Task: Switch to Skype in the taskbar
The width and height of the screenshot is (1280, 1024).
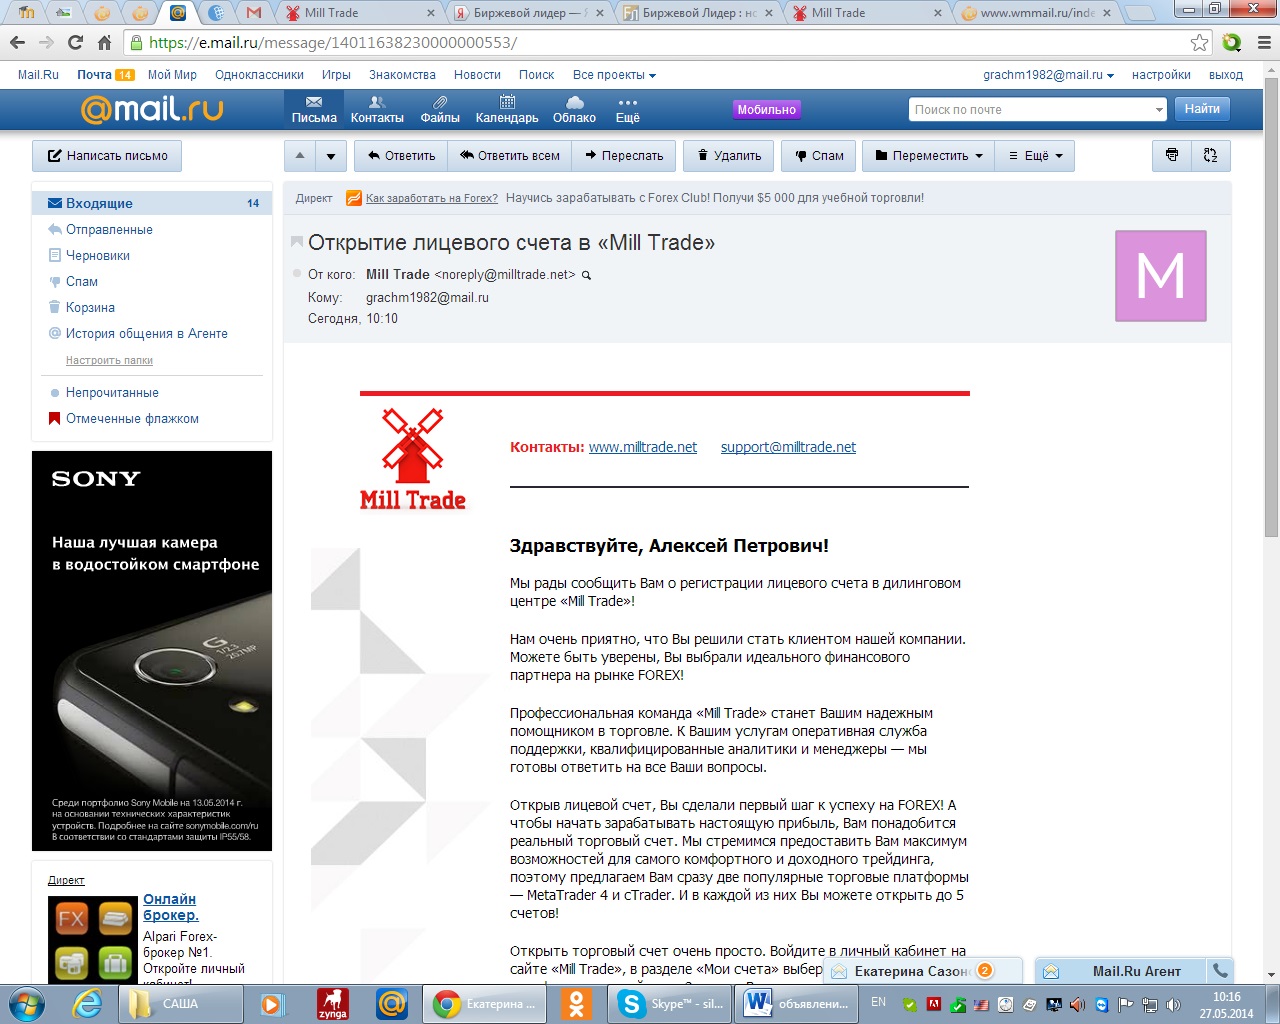Action: 671,1003
